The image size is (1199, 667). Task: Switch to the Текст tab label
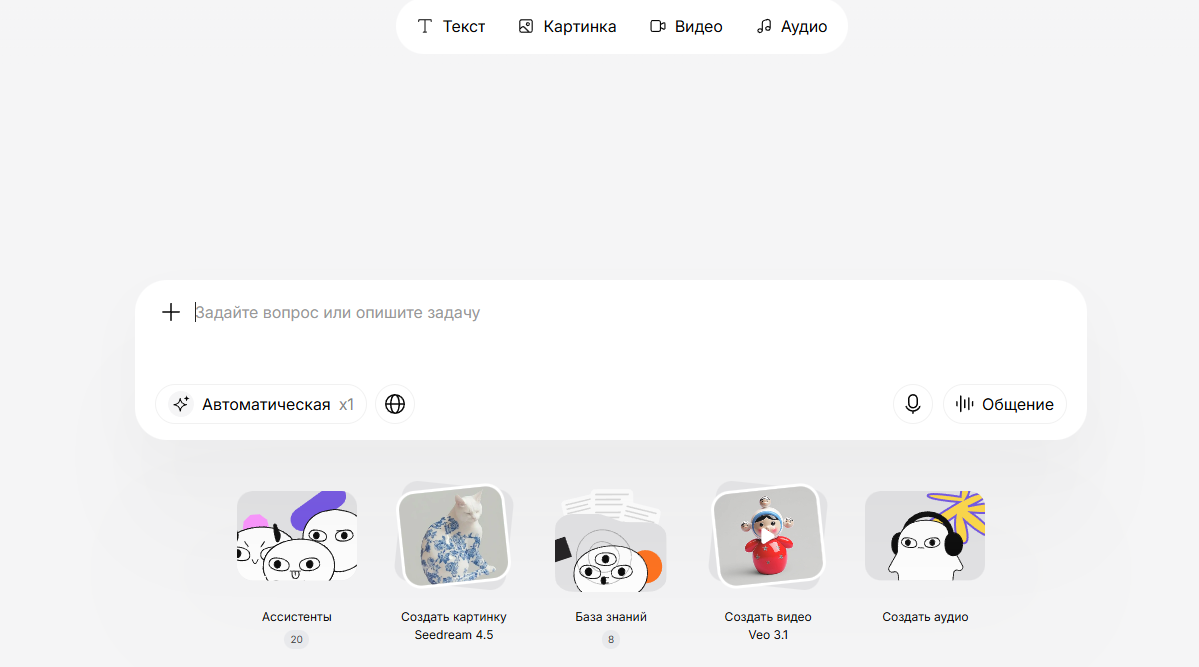464,27
